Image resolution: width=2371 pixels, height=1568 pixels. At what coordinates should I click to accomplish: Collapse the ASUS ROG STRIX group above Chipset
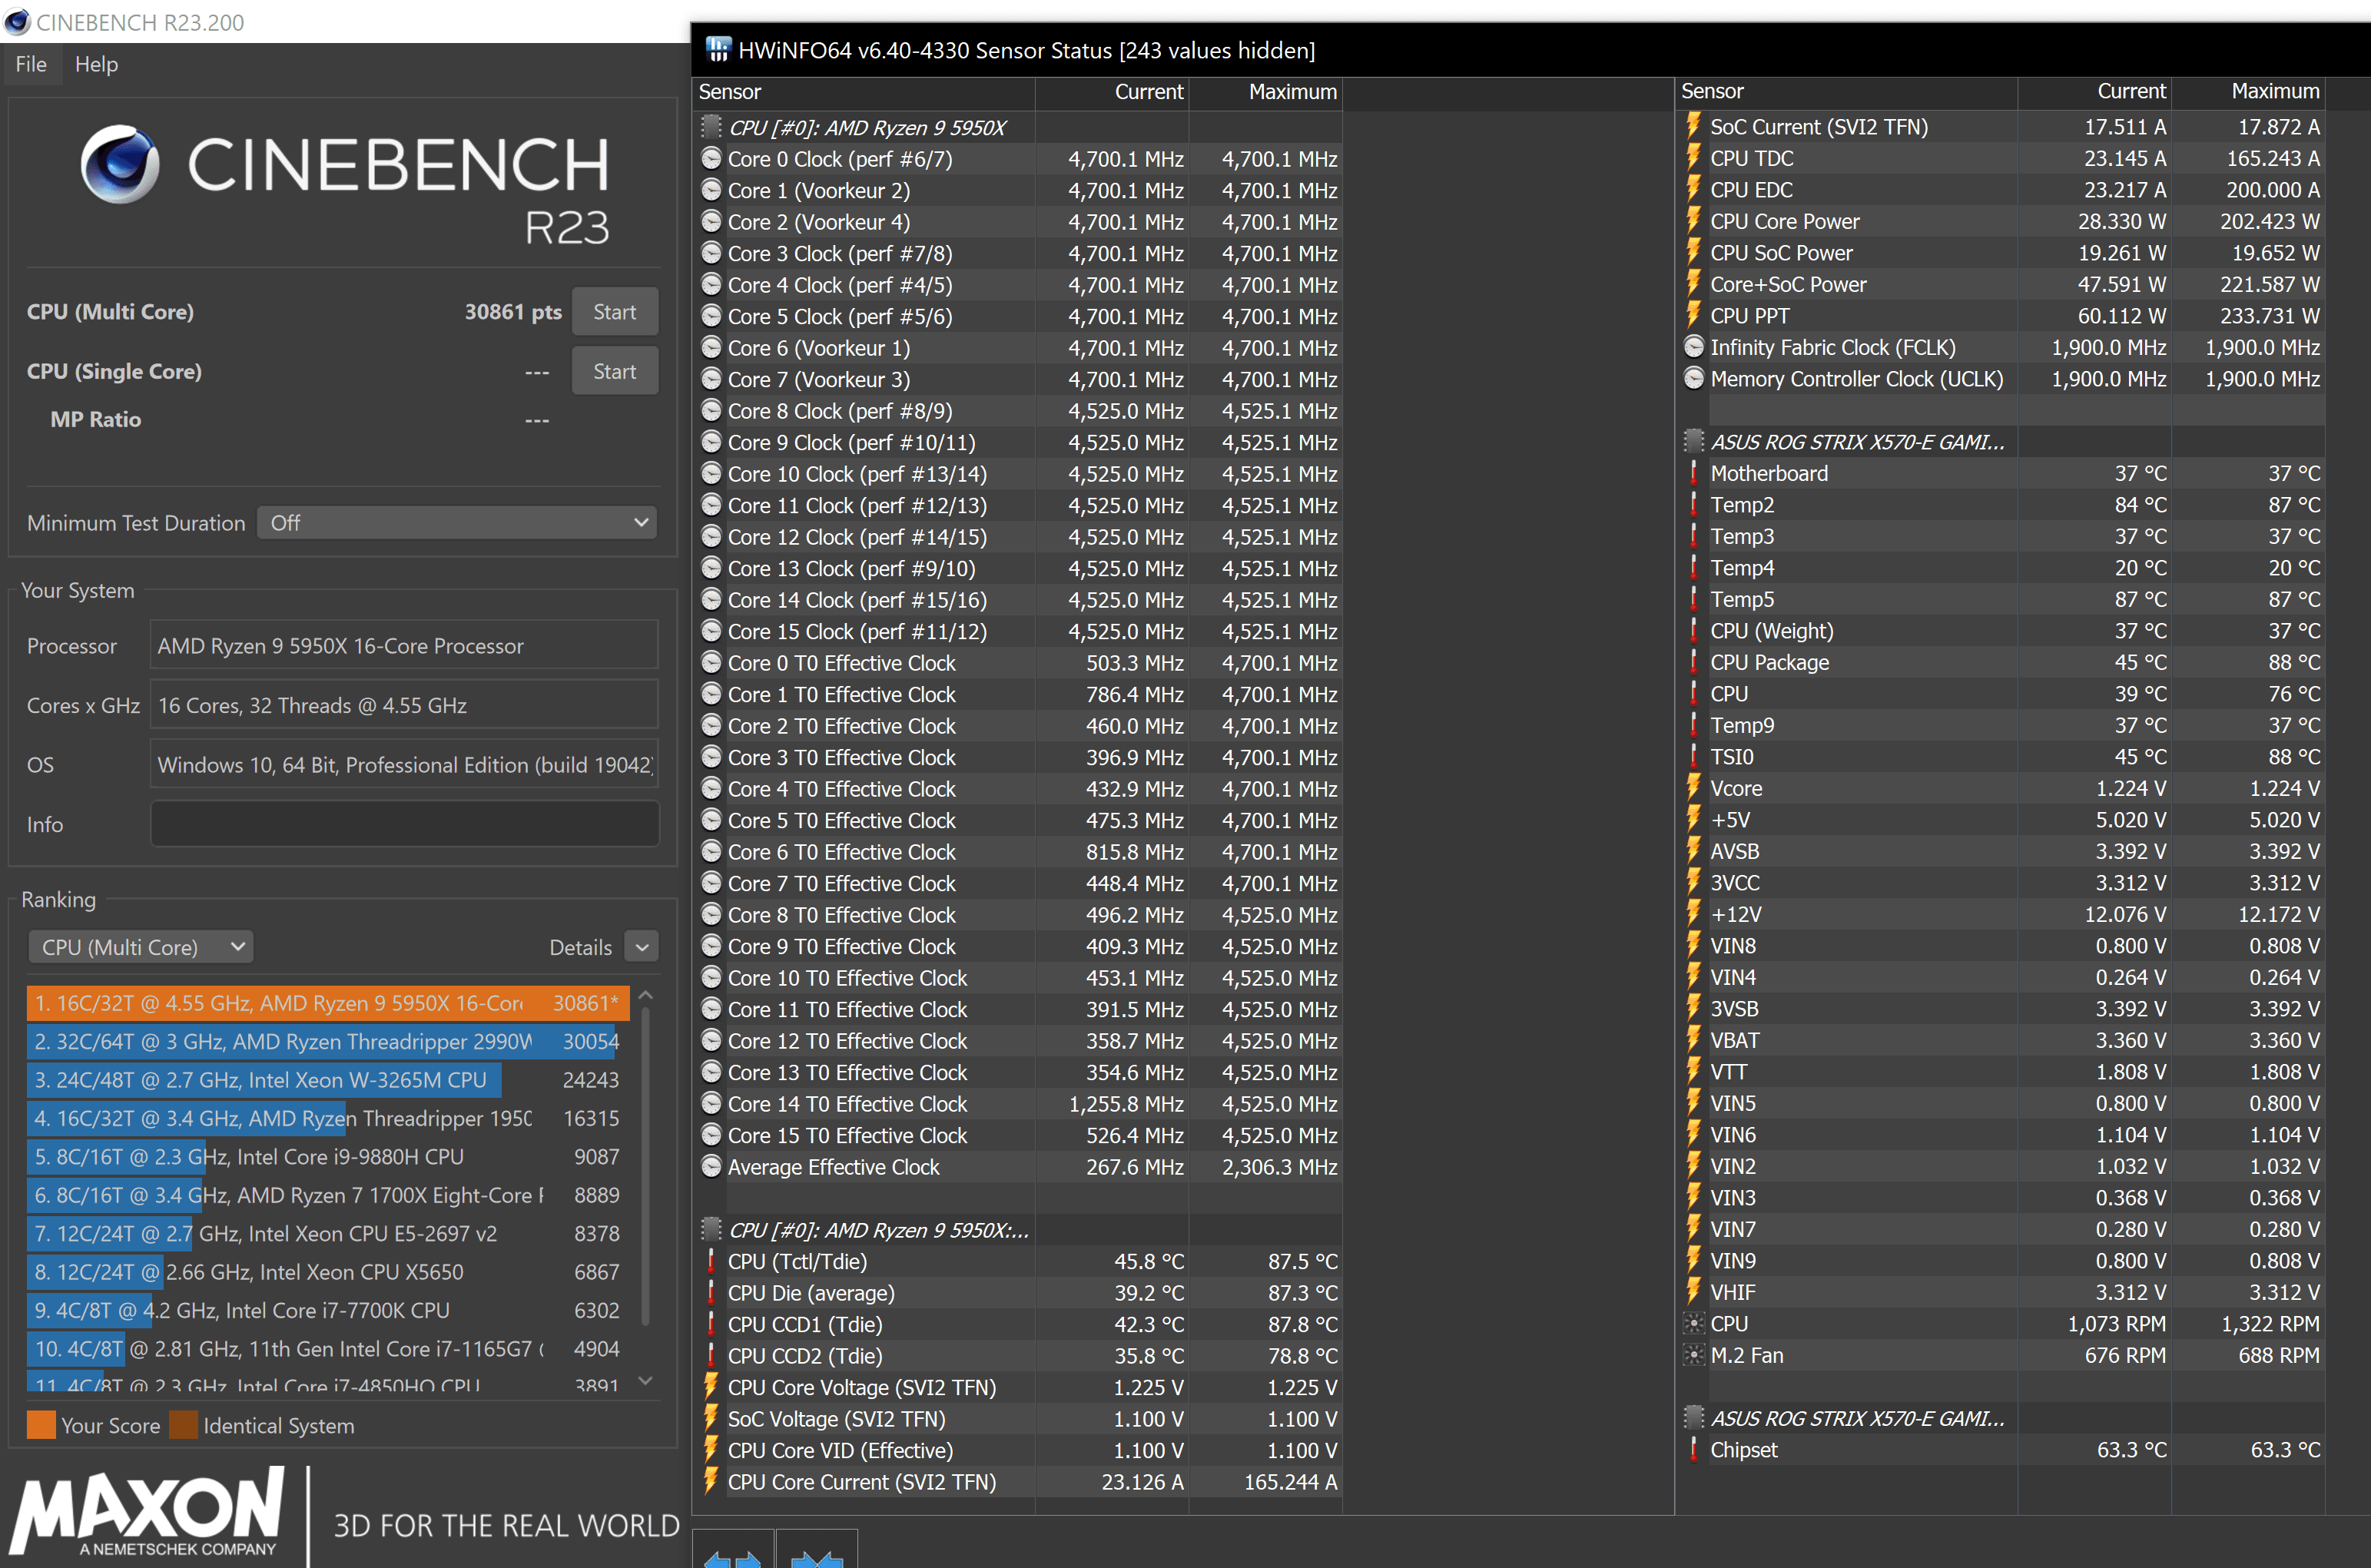[1693, 1418]
